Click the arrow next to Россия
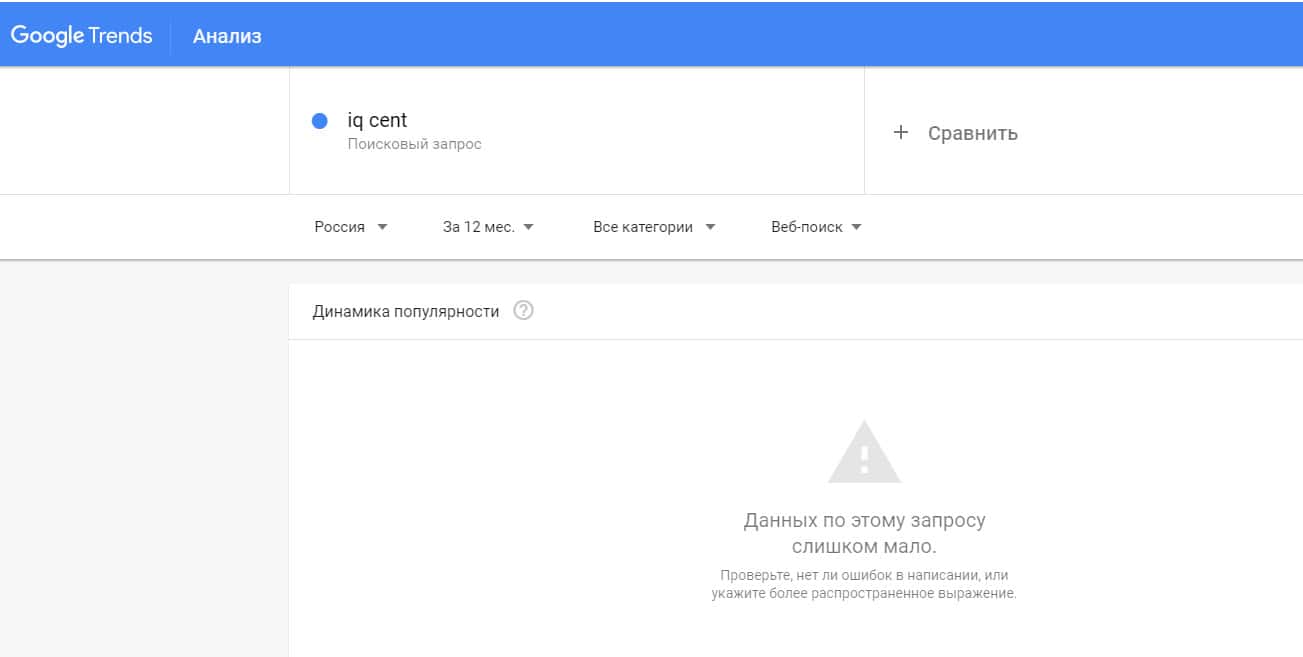Screen dimensions: 1303x657 click(382, 227)
